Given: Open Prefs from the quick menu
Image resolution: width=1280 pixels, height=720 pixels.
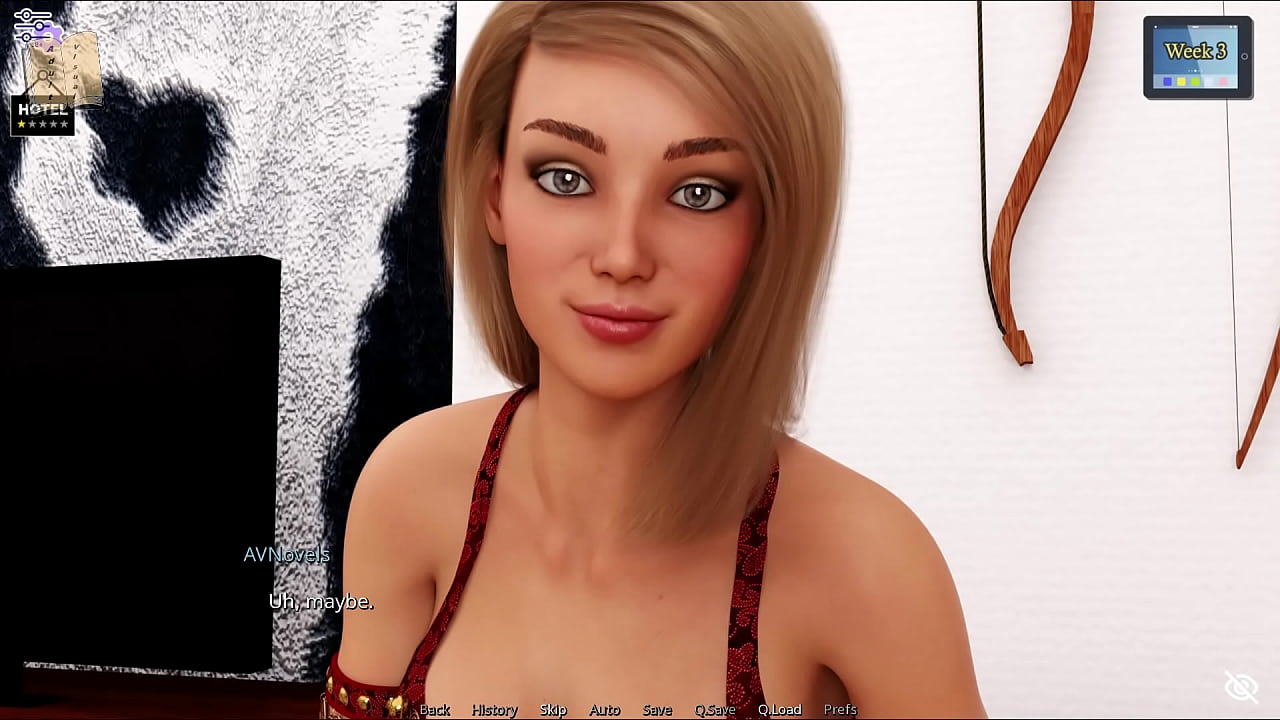Looking at the screenshot, I should pyautogui.click(x=840, y=709).
